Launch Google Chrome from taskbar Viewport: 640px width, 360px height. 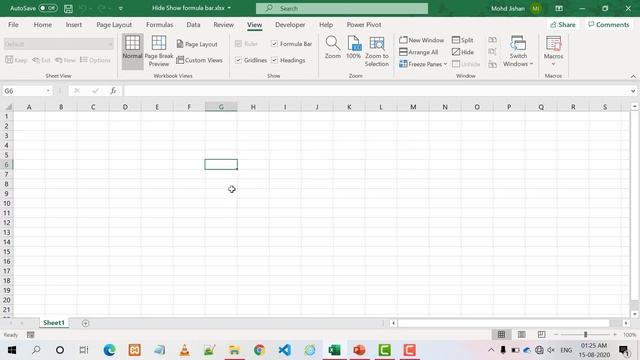(x=259, y=350)
